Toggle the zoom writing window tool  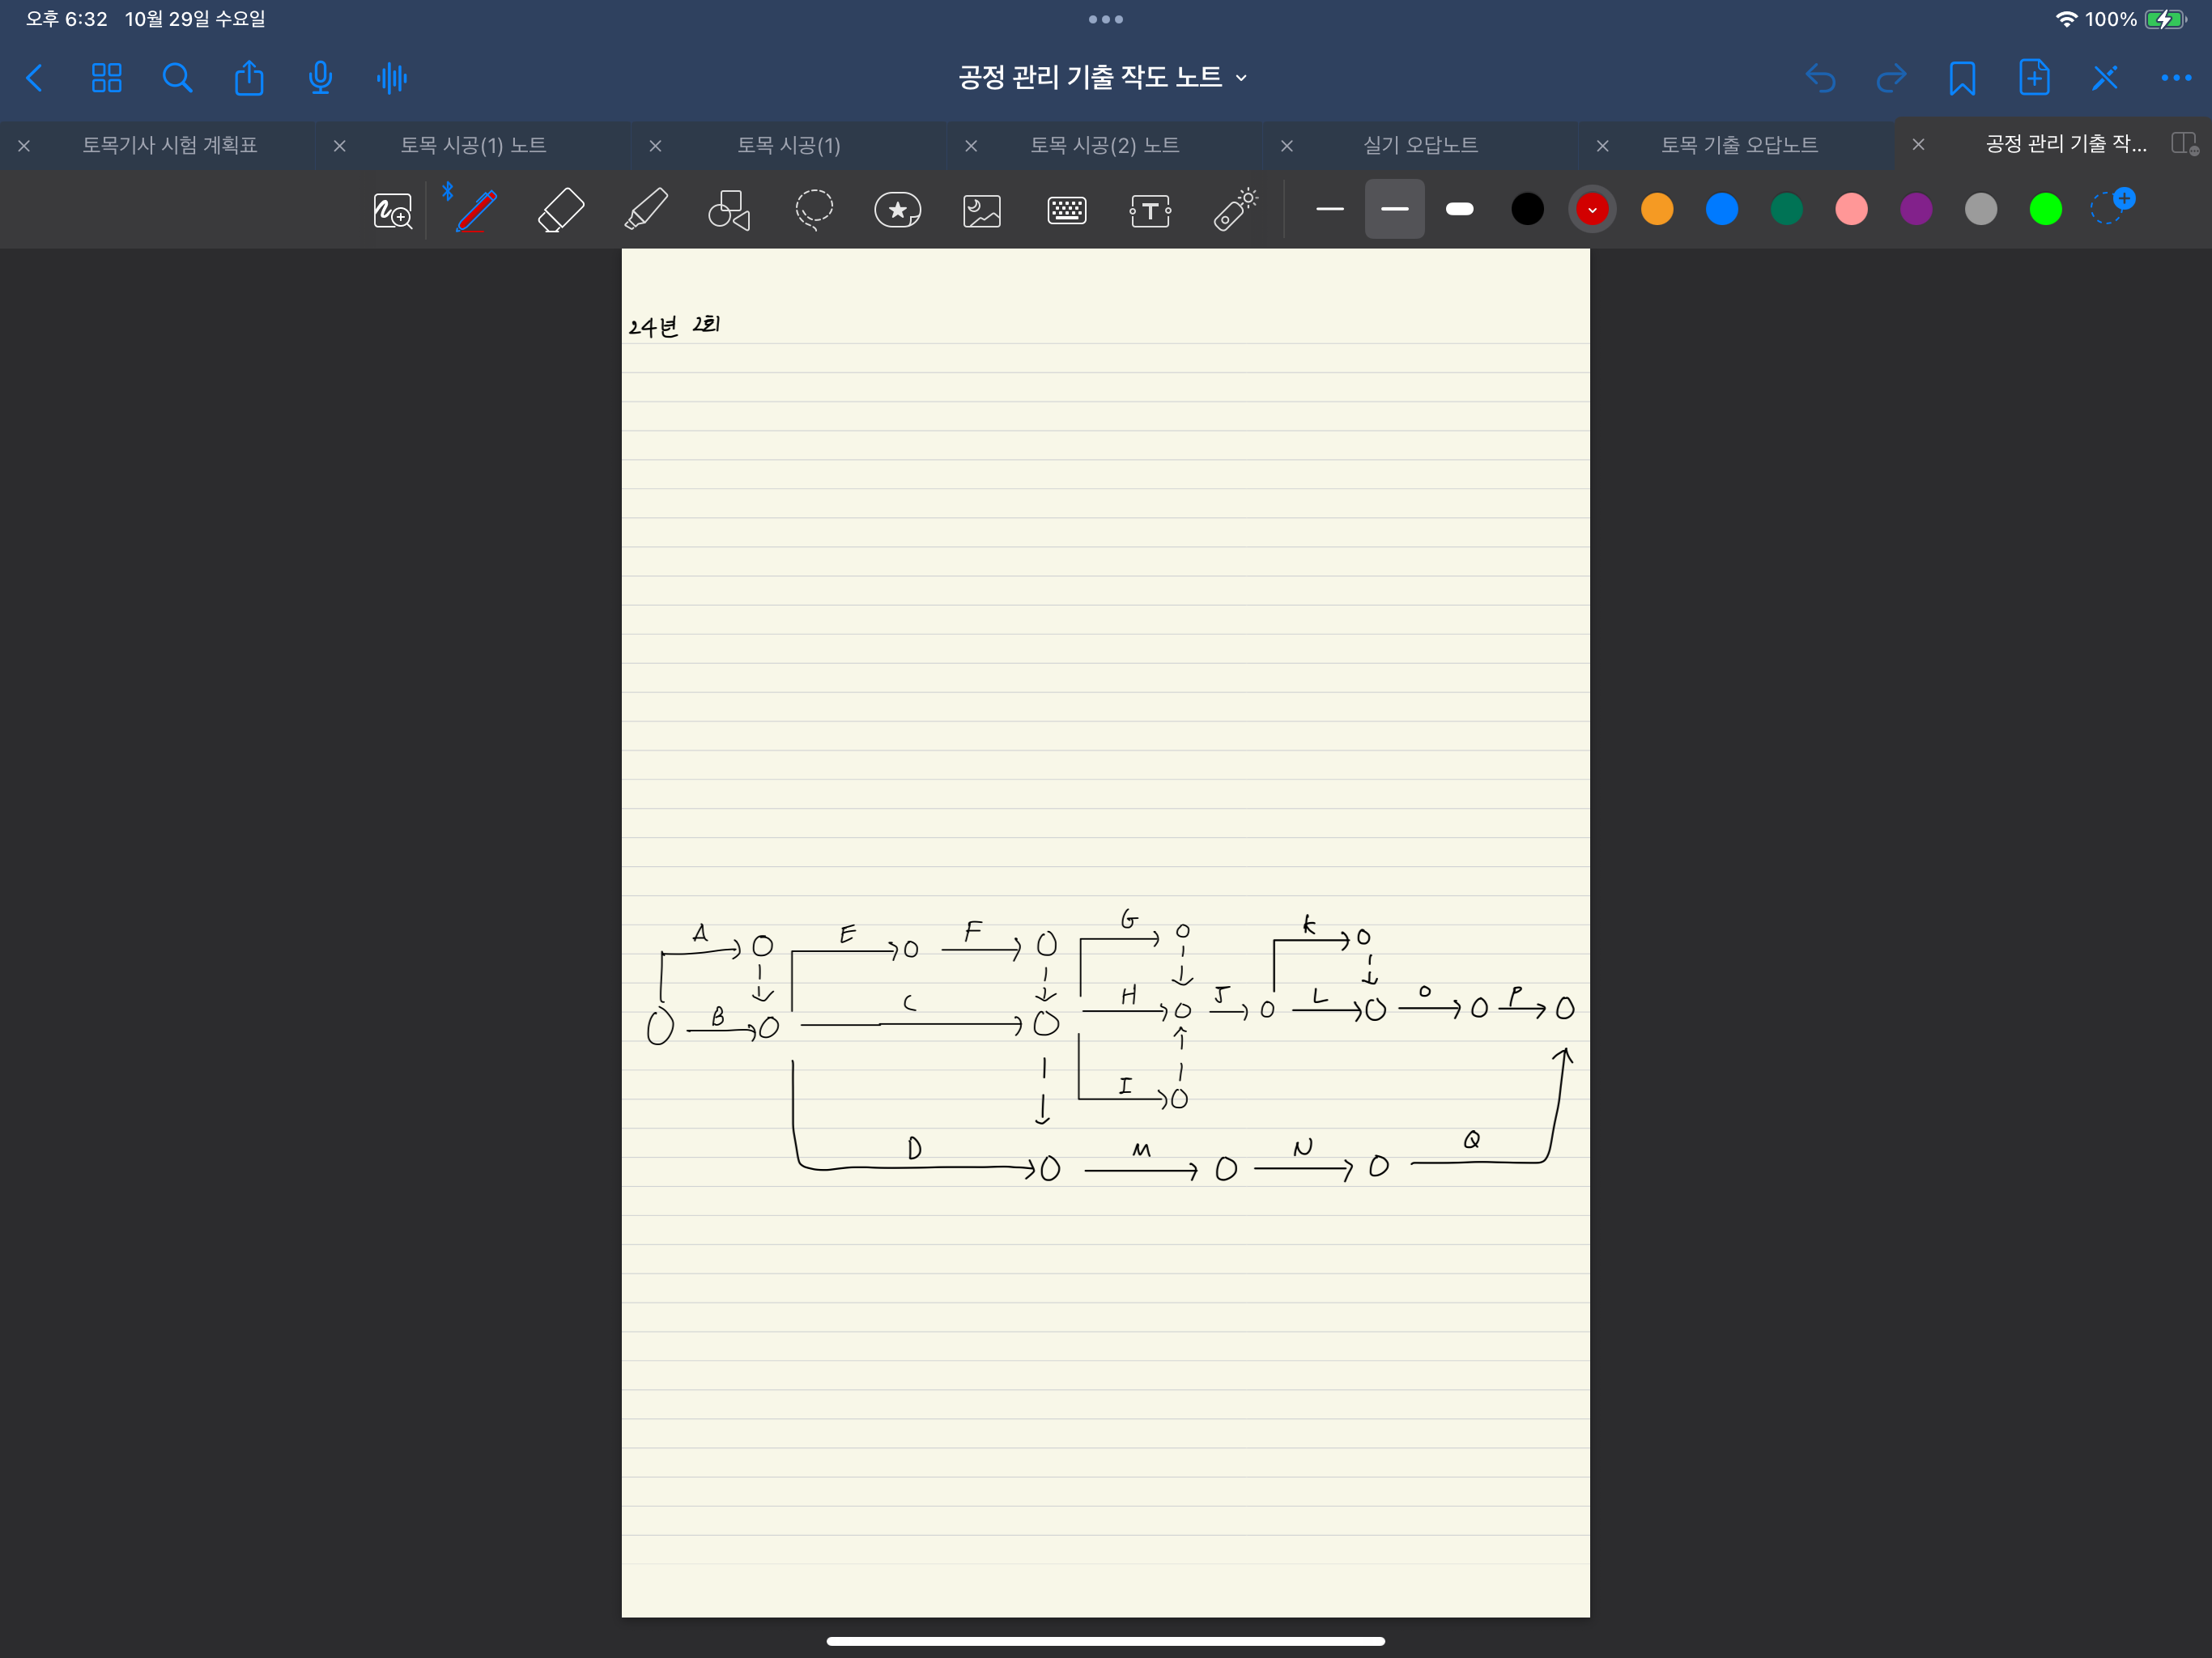pos(392,210)
